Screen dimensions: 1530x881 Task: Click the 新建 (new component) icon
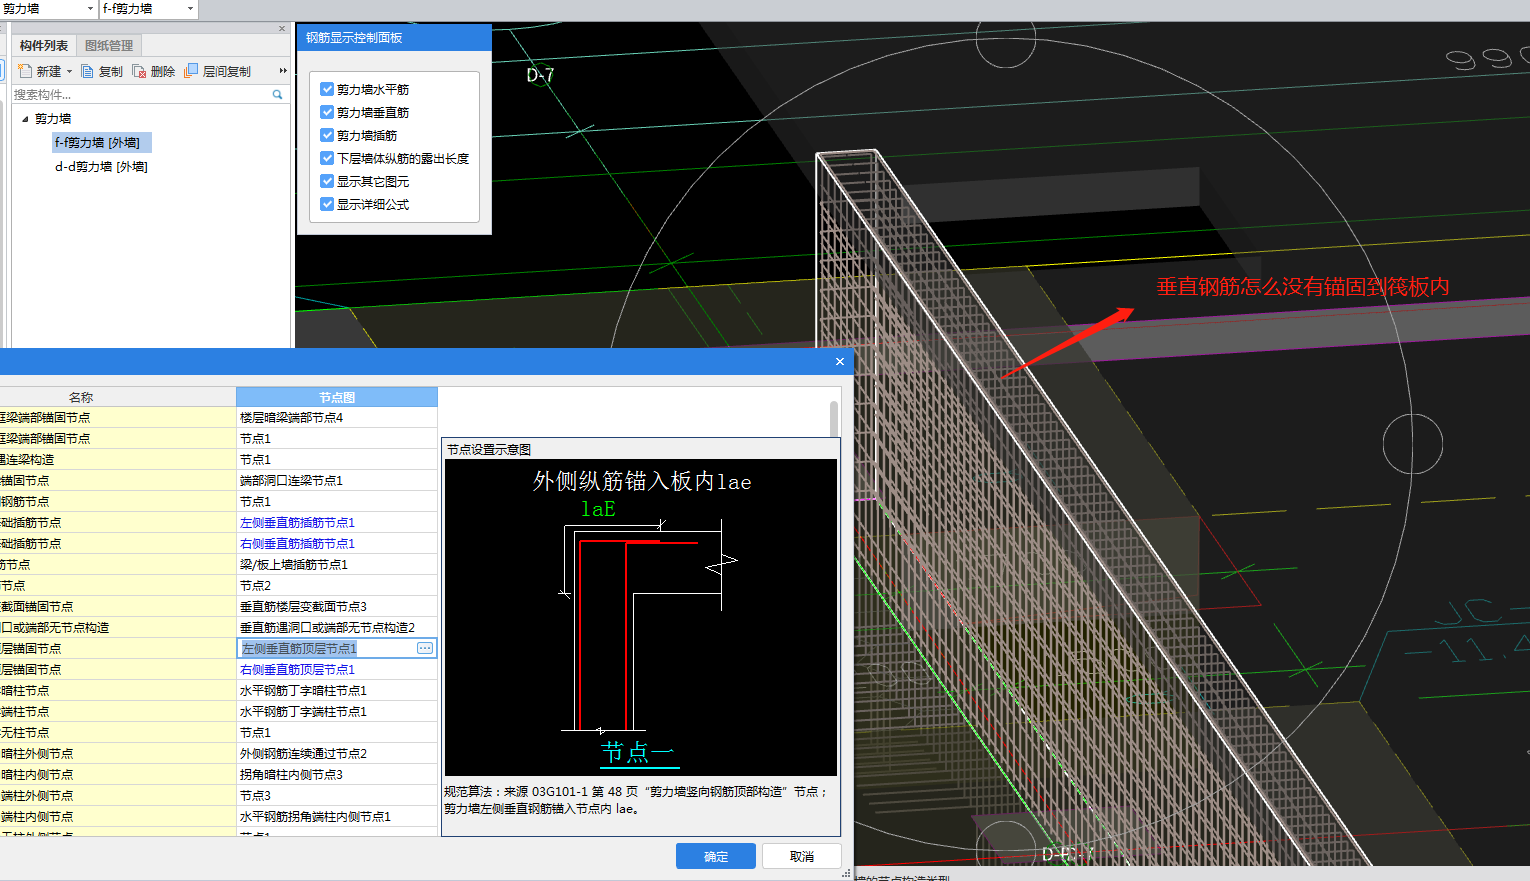pyautogui.click(x=25, y=71)
